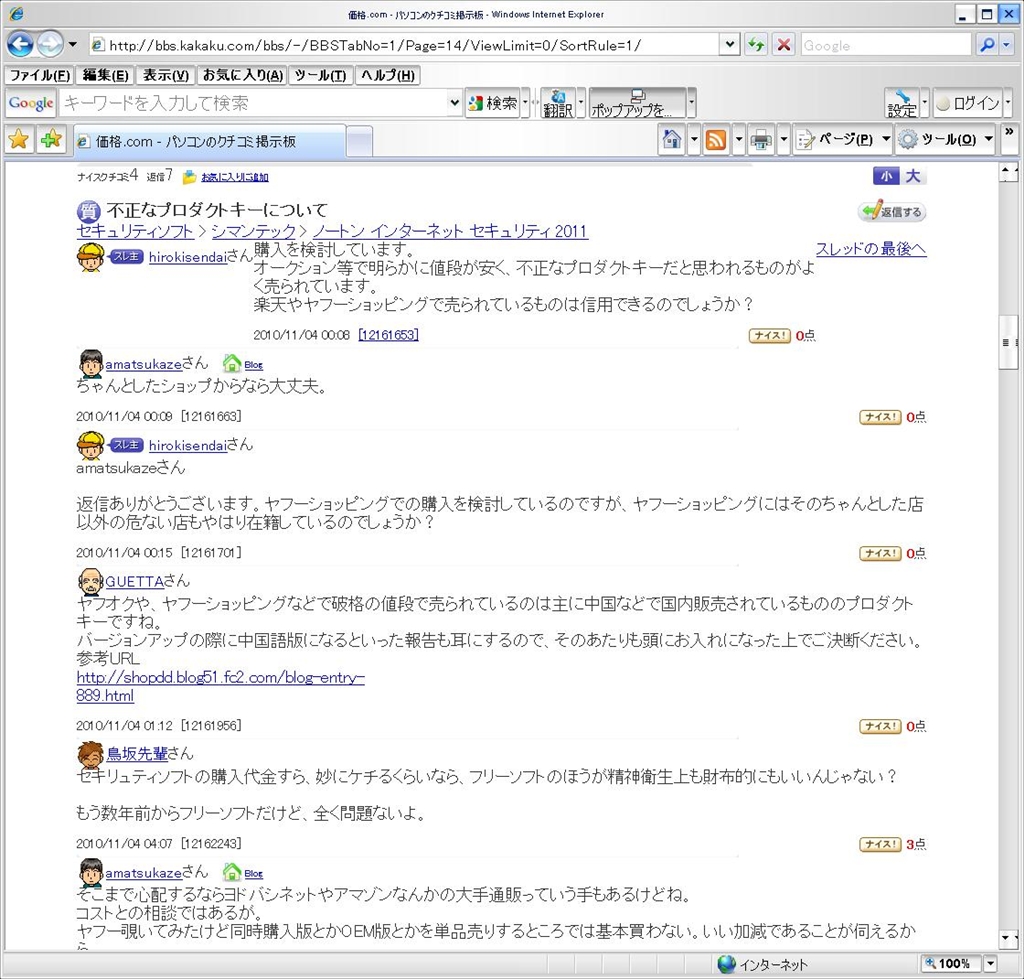Image resolution: width=1024 pixels, height=979 pixels.
Task: Click the 返信する reply button
Action: tap(892, 212)
